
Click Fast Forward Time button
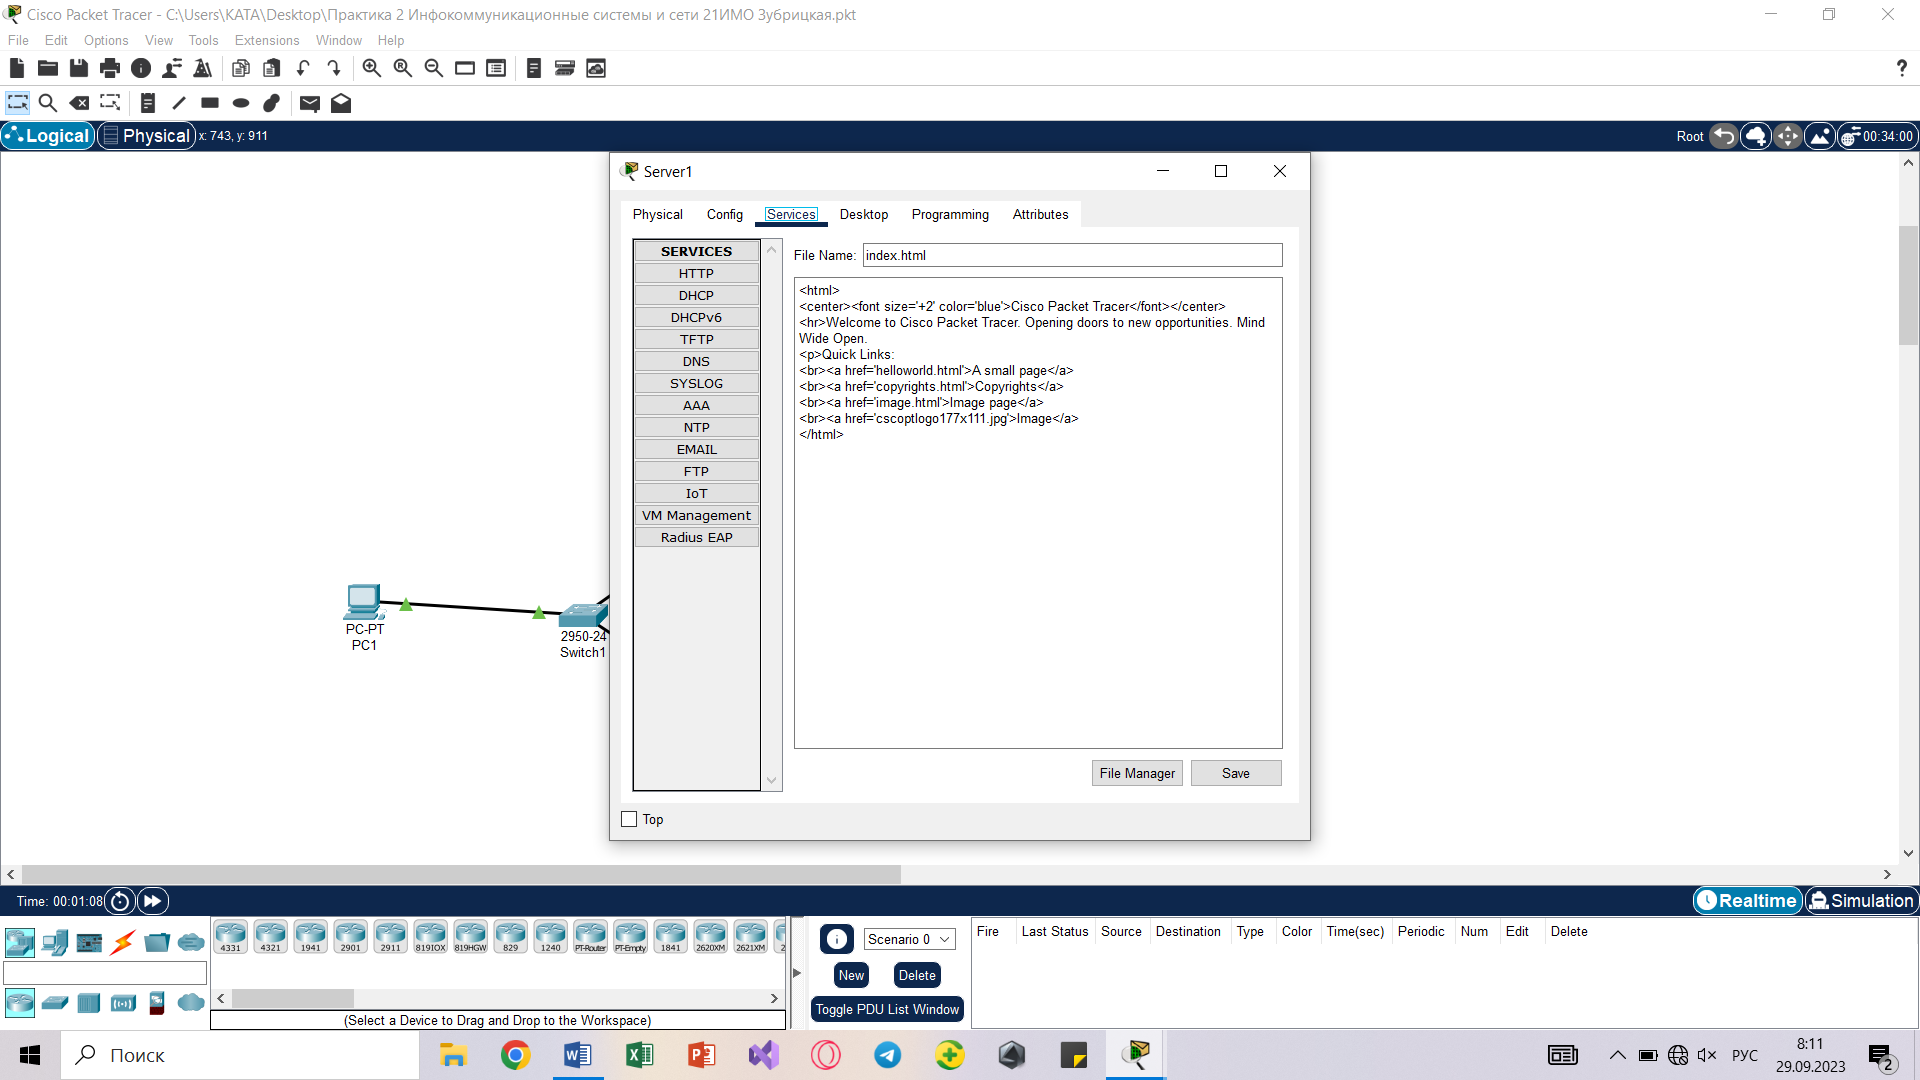pyautogui.click(x=153, y=901)
